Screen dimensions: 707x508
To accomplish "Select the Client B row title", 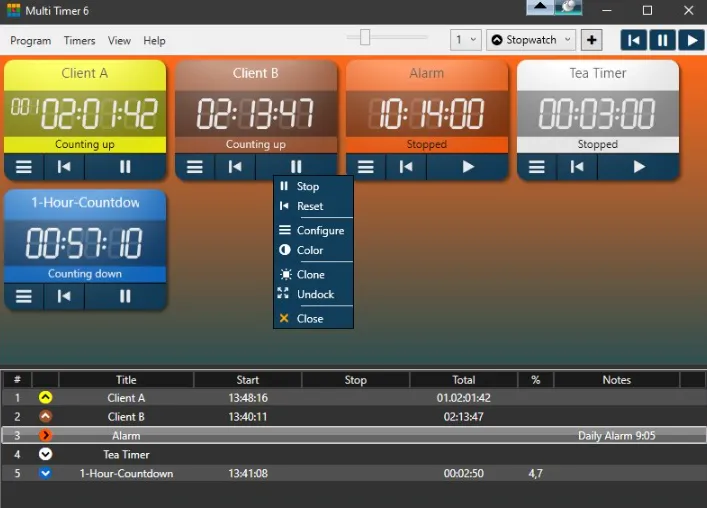I will pos(126,417).
